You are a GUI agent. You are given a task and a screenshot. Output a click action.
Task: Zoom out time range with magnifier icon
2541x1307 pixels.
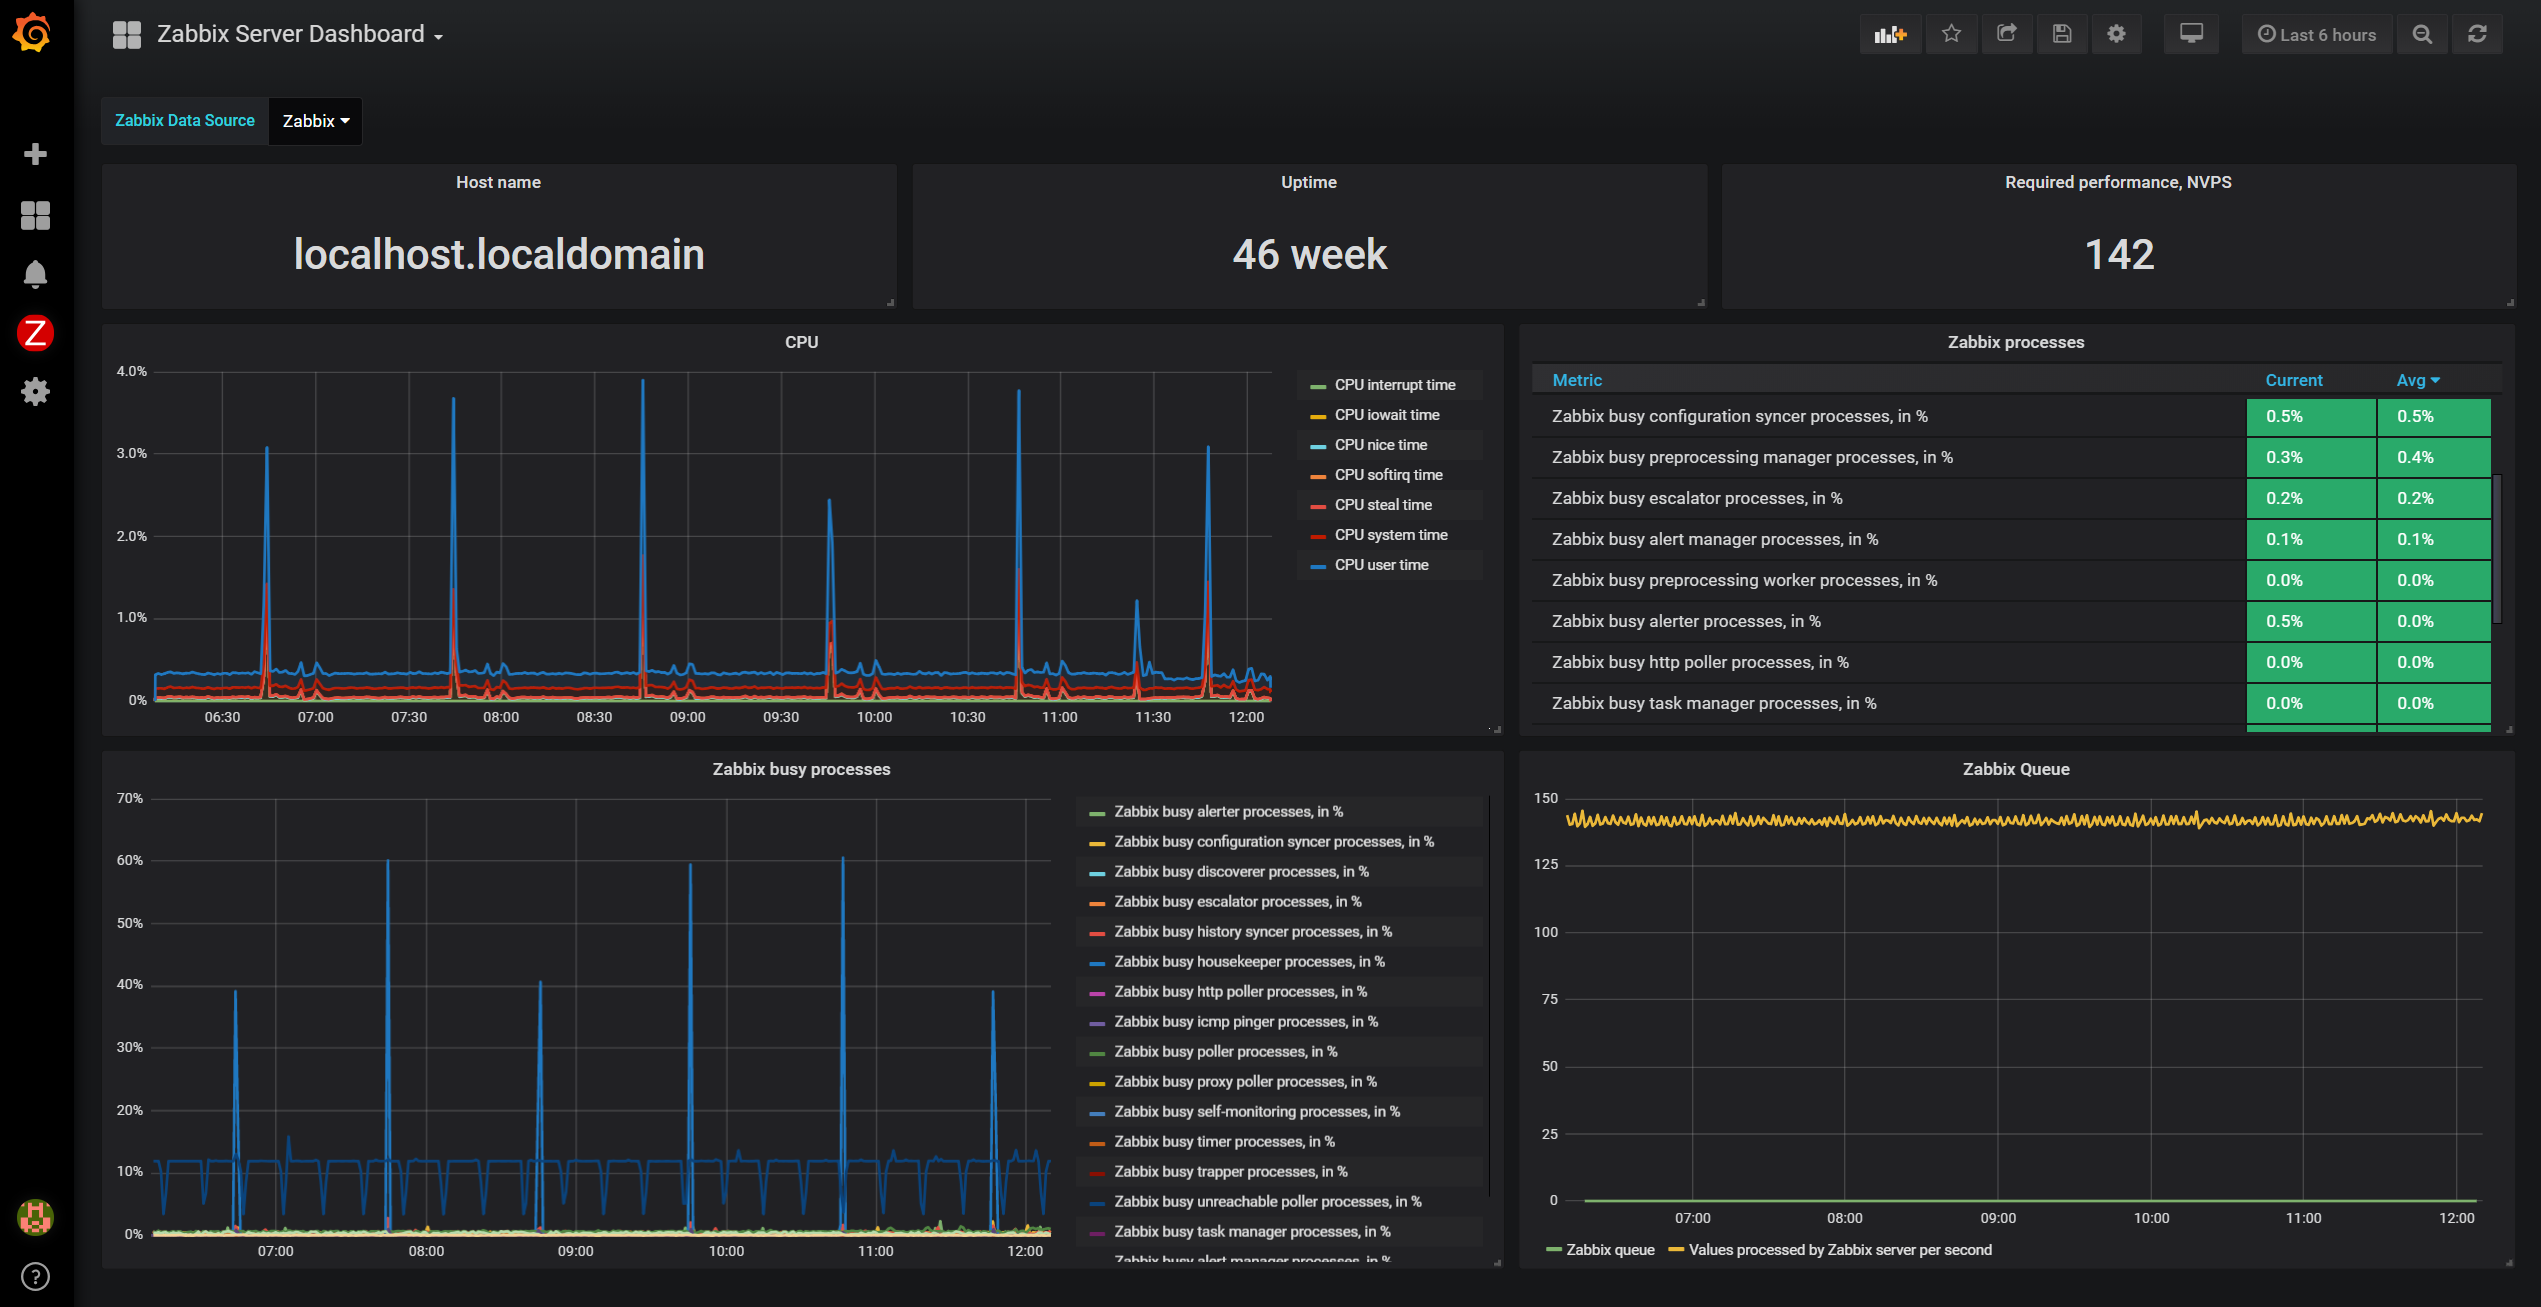tap(2422, 34)
